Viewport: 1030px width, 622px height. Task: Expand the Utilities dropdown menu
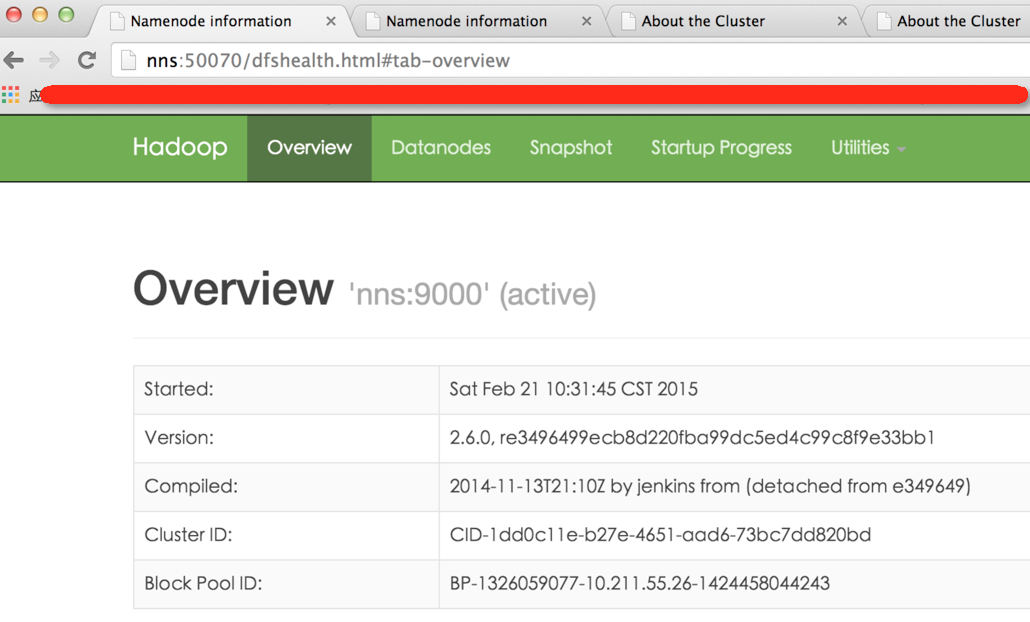pyautogui.click(x=867, y=148)
